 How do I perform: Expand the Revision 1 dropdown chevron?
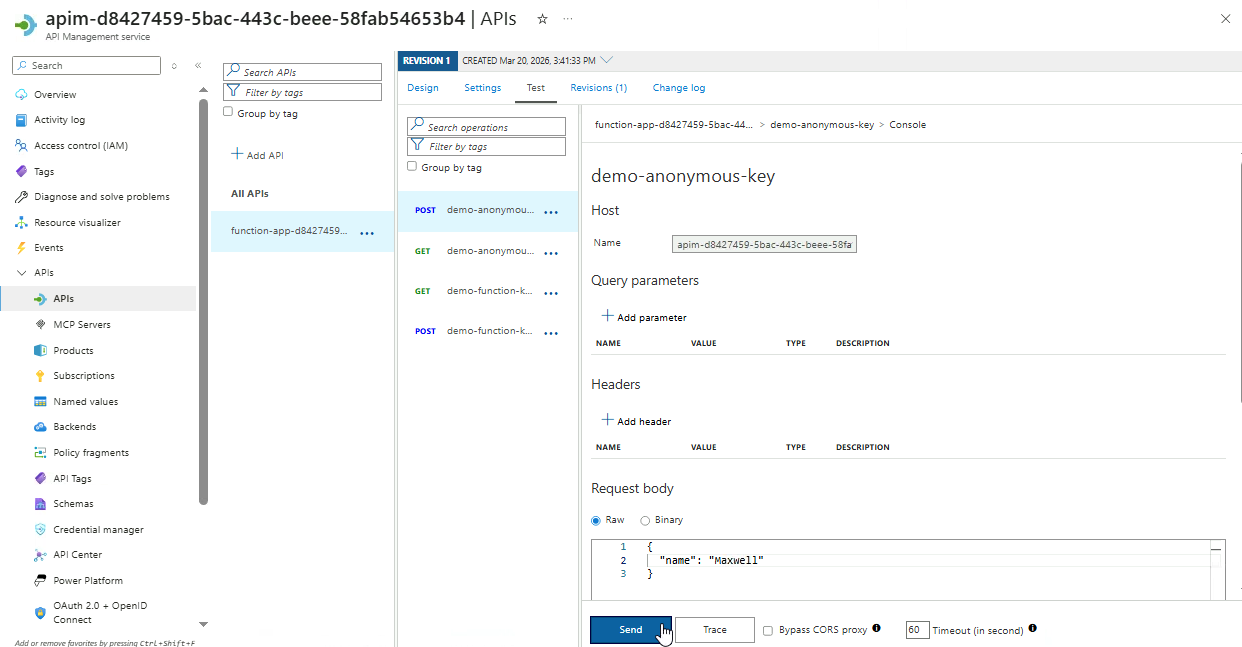pos(608,60)
